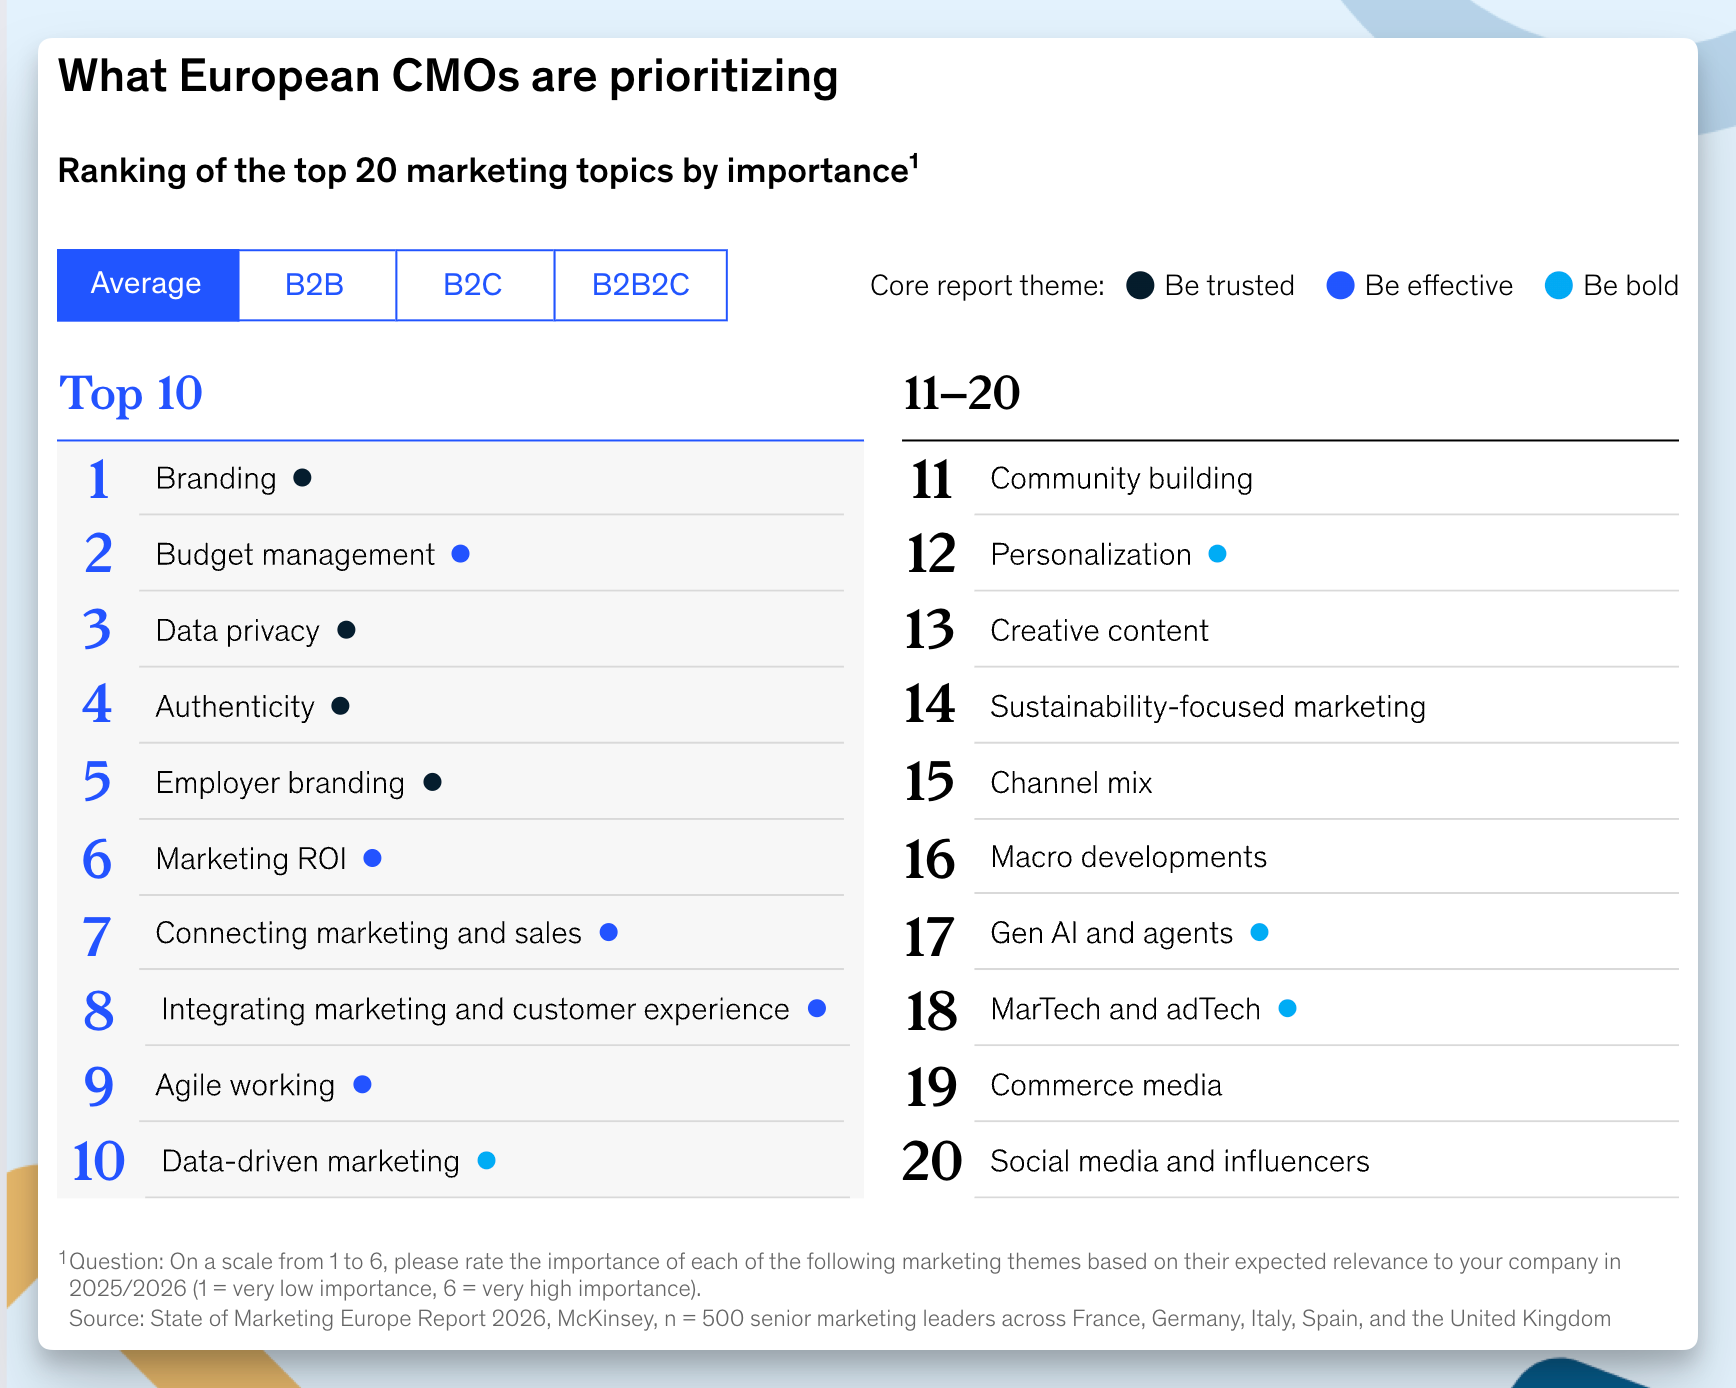This screenshot has height=1388, width=1736.
Task: Click the dot next to MarTech and adTech
Action: tap(1288, 1008)
